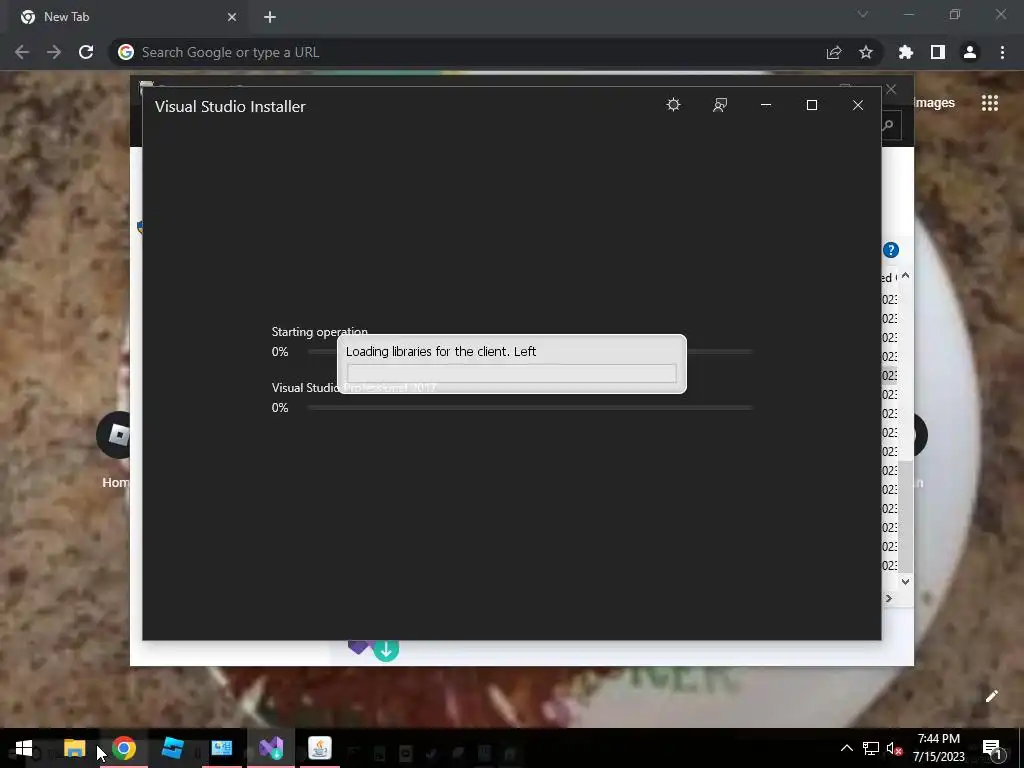The height and width of the screenshot is (768, 1024).
Task: Share this page from the Chrome toolbar
Action: click(x=834, y=52)
